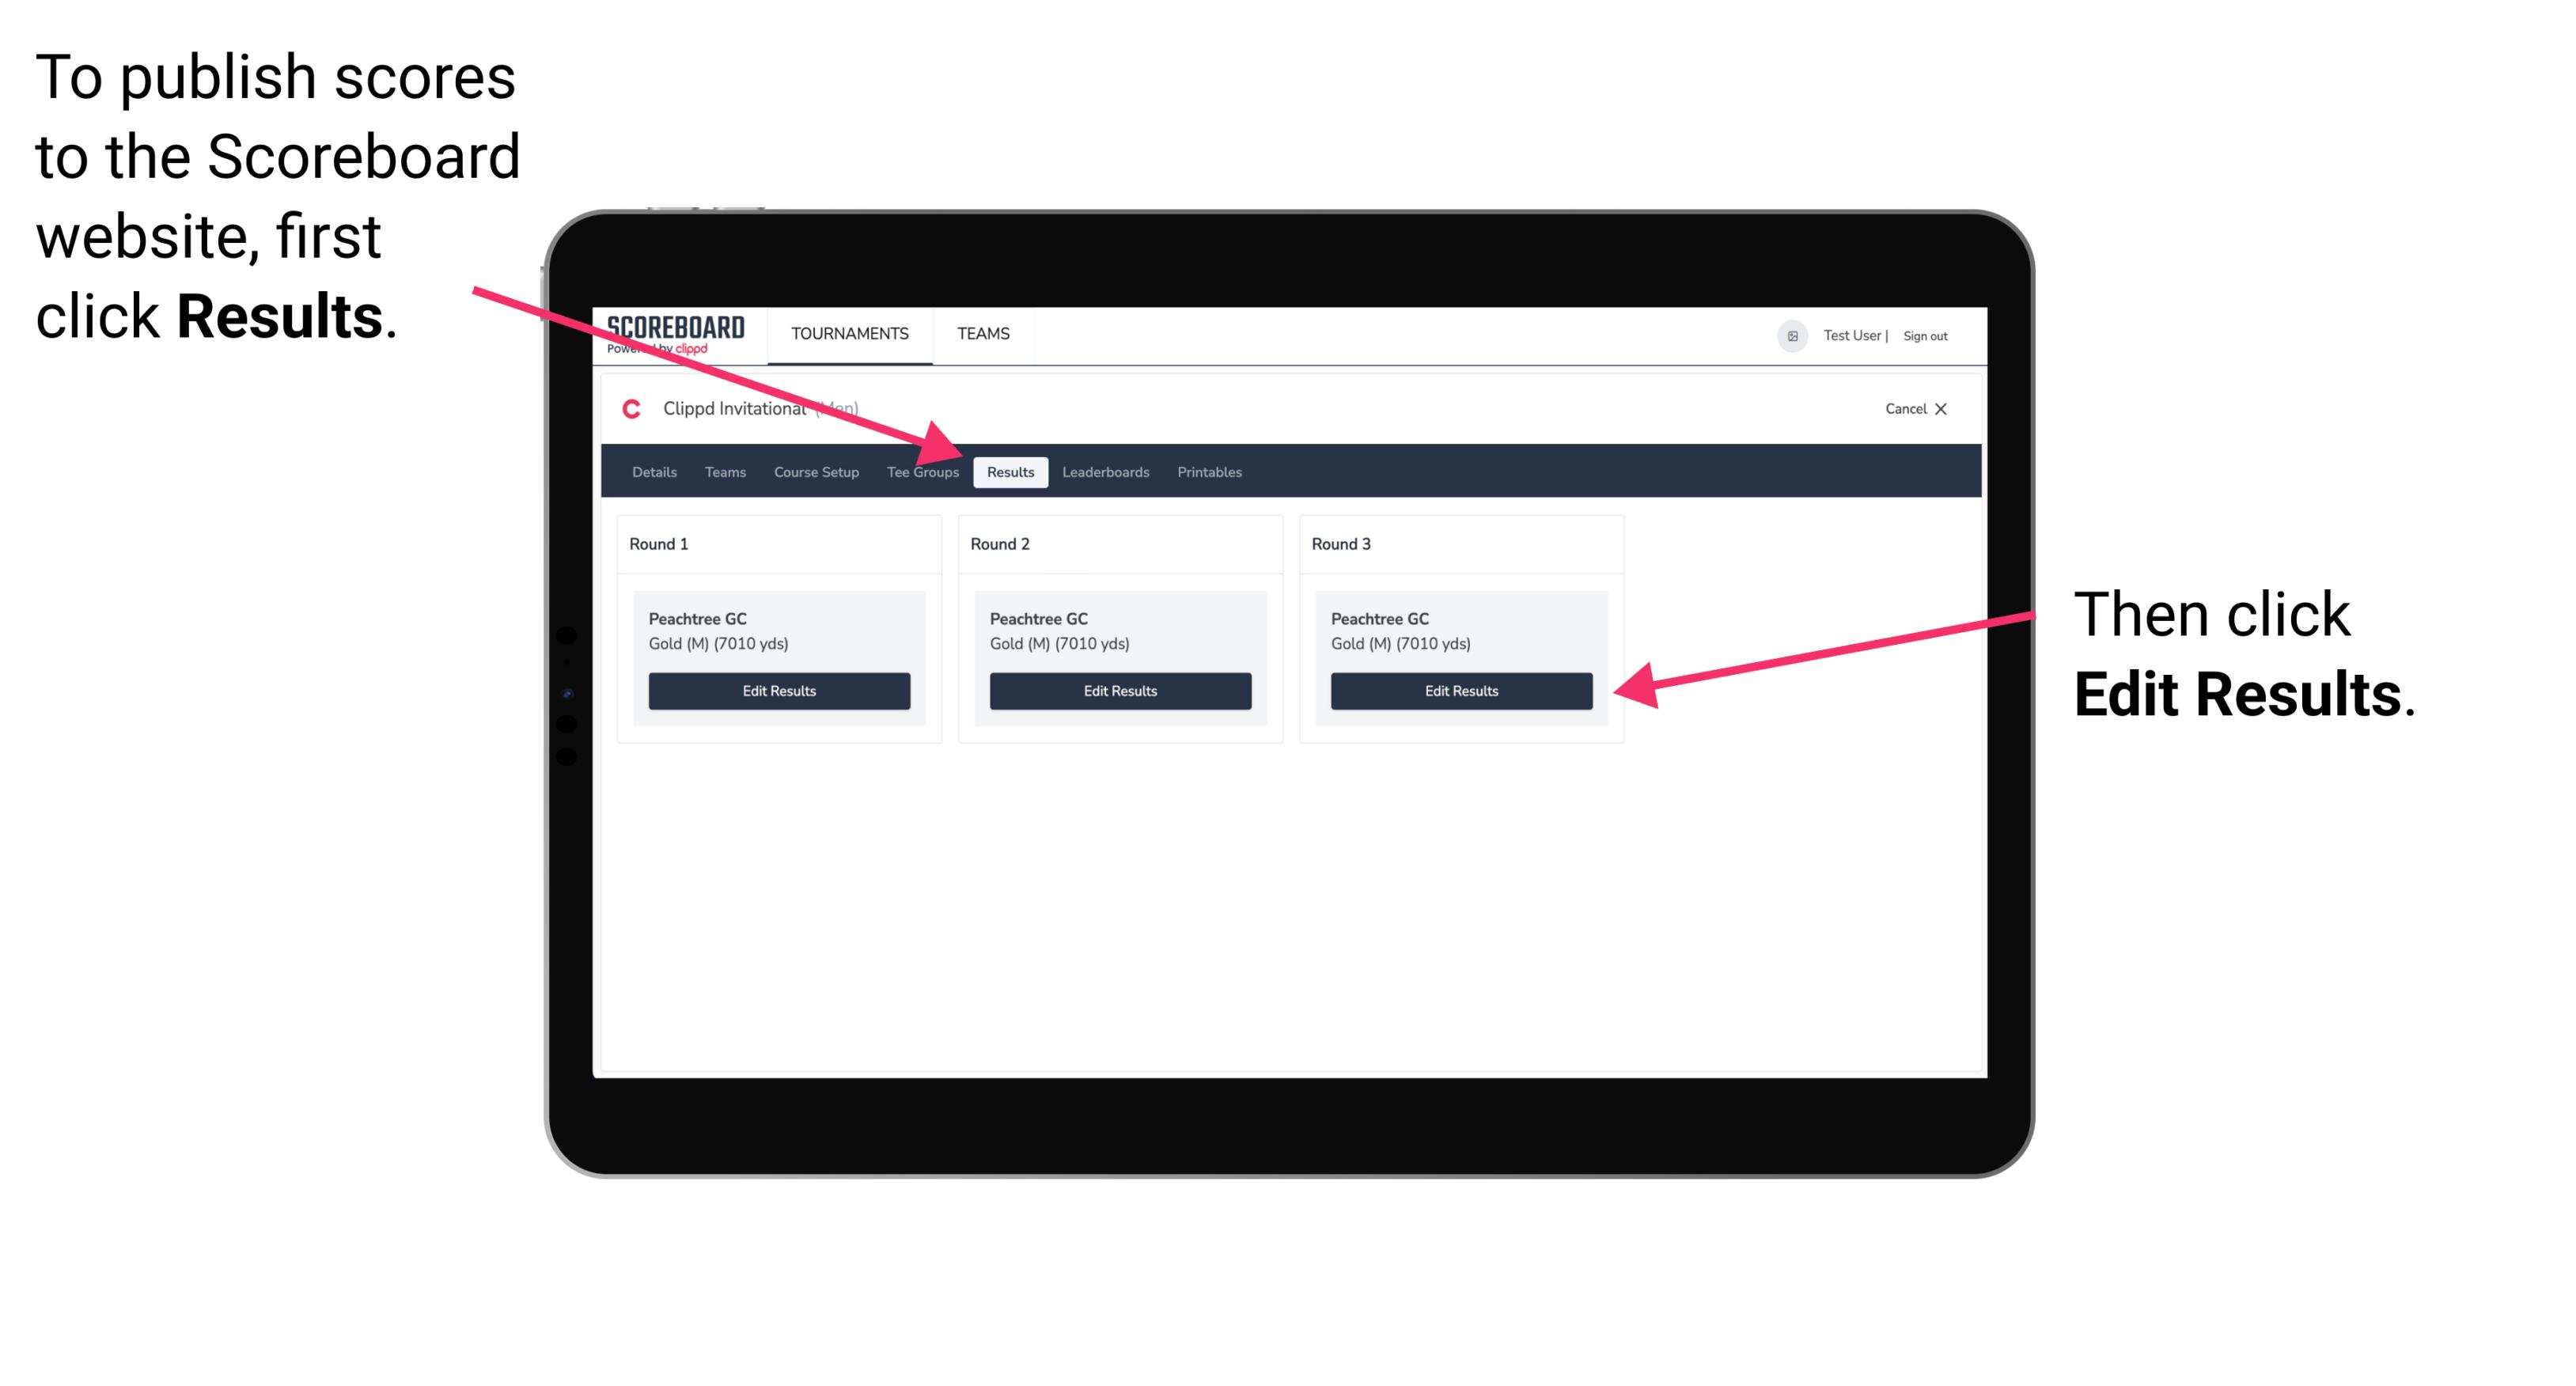Screen dimensions: 2576x1386
Task: Click the X close icon on tournament
Action: (1948, 410)
